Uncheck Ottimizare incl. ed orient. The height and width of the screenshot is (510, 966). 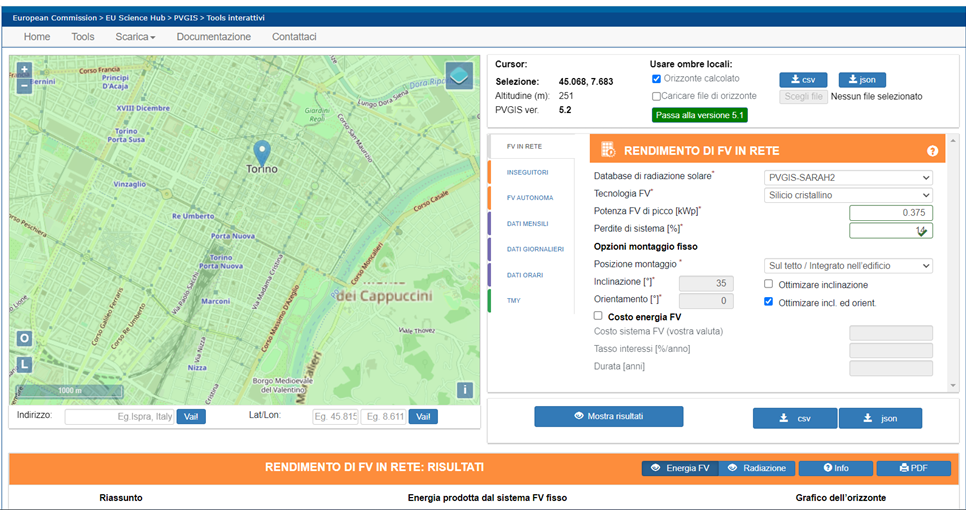pos(768,302)
